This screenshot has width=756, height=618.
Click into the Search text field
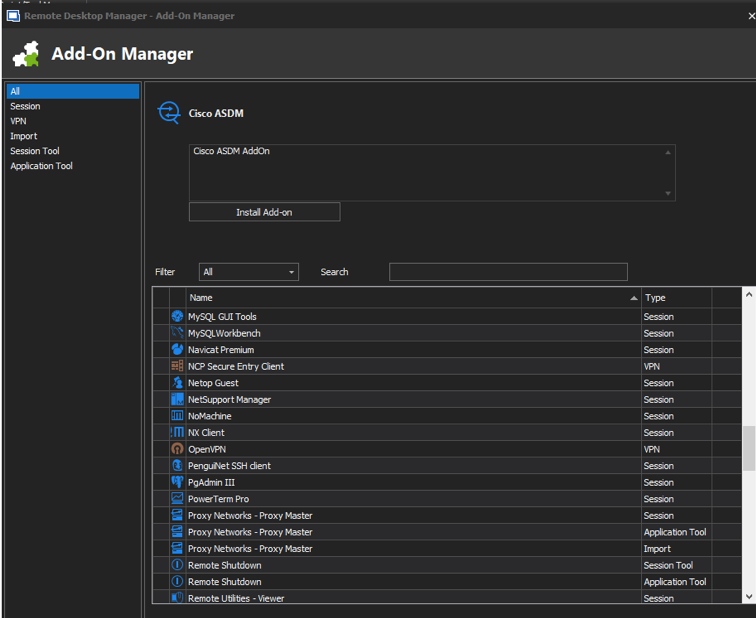coord(508,272)
